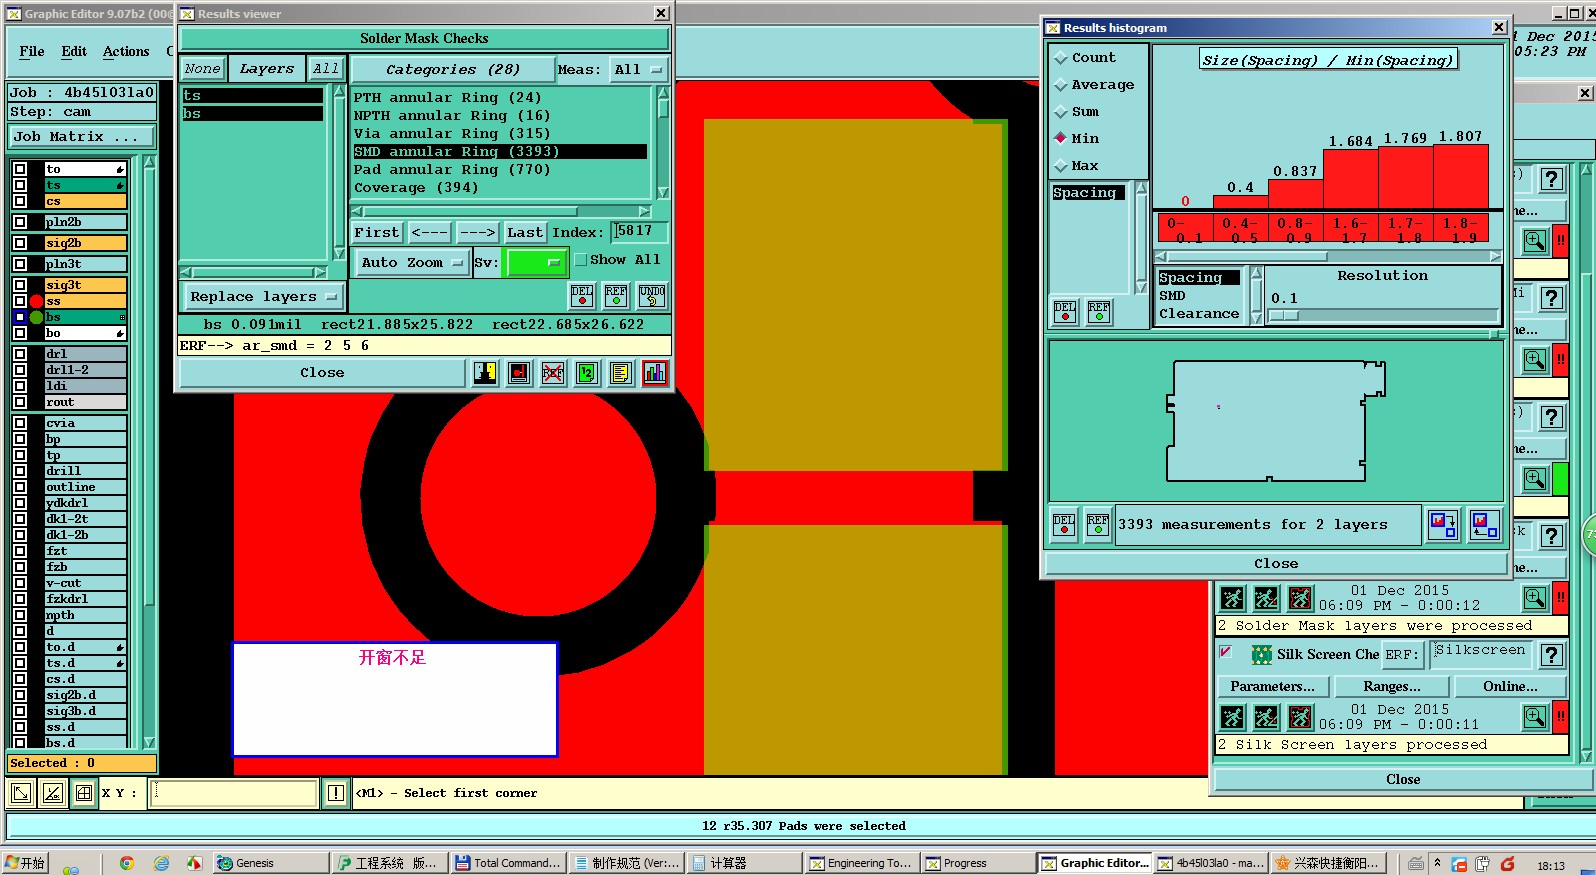
Task: Enable the Show All checkbox
Action: click(x=581, y=260)
